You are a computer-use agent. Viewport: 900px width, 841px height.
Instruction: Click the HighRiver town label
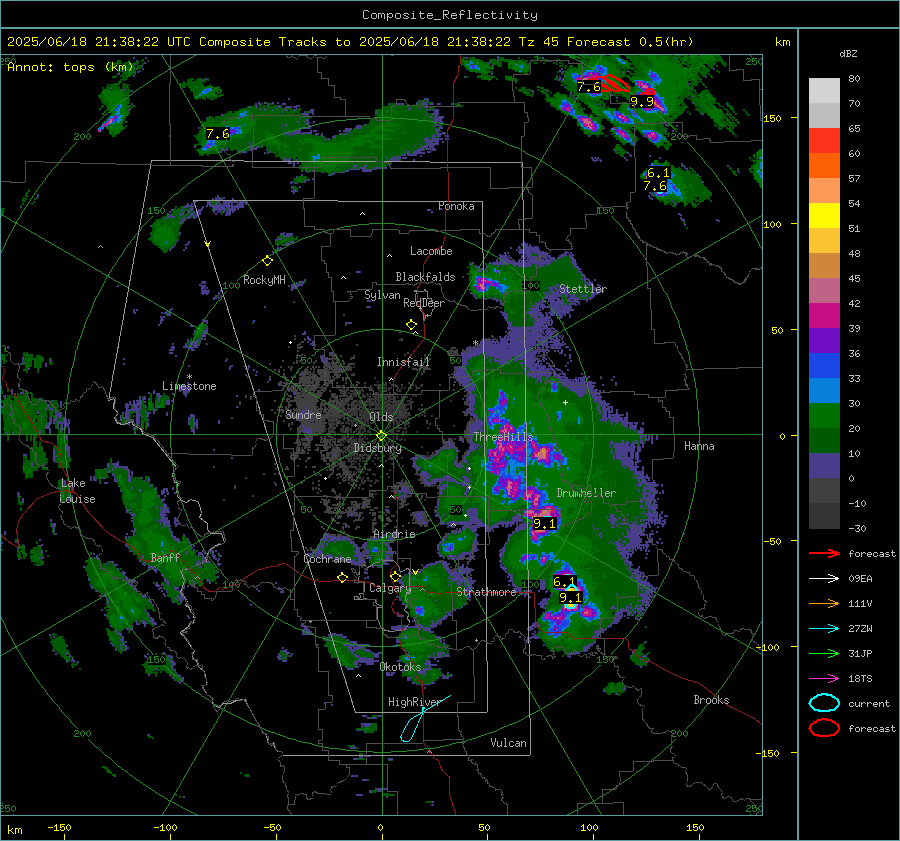[x=414, y=702]
